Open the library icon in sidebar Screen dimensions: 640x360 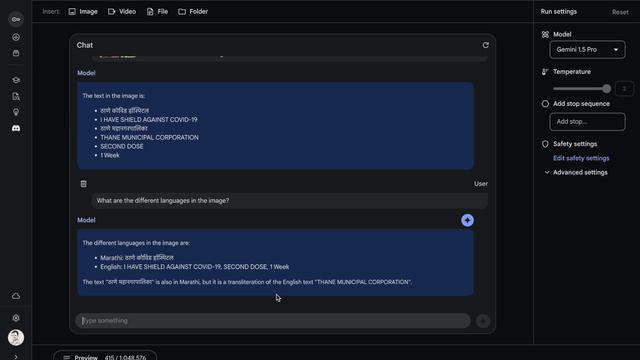[16, 53]
